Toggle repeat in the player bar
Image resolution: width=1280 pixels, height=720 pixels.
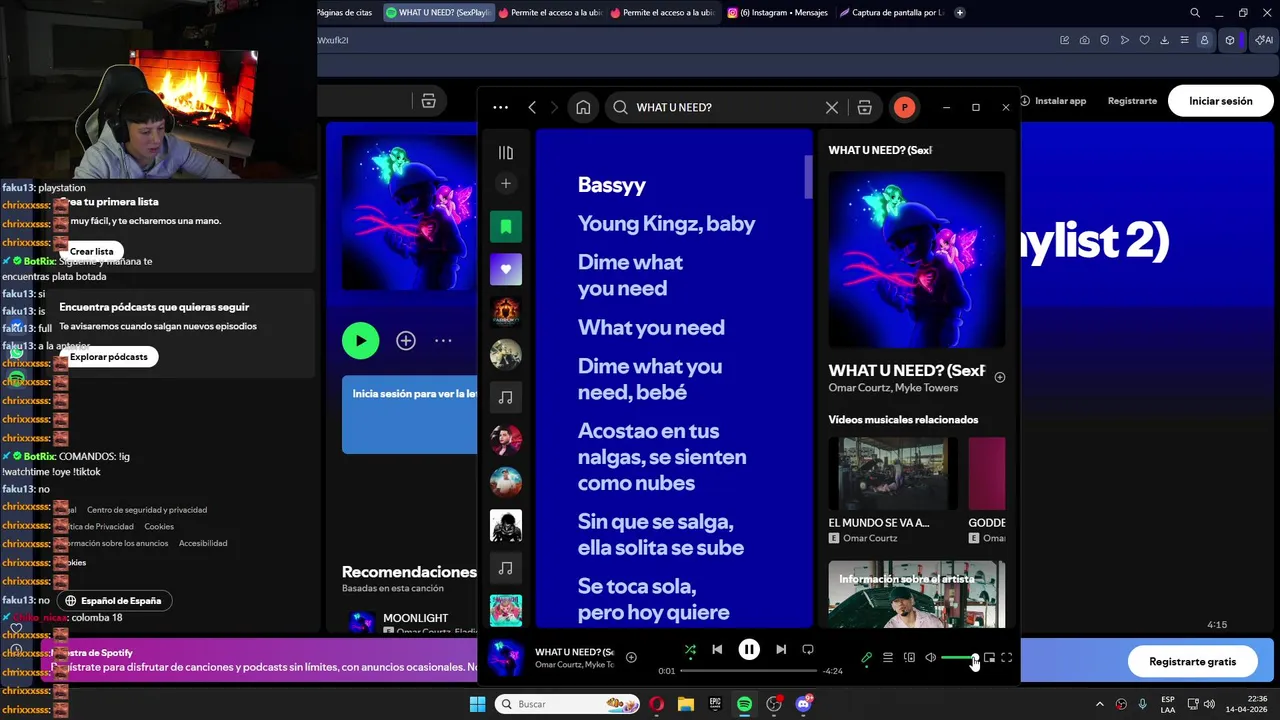(808, 649)
